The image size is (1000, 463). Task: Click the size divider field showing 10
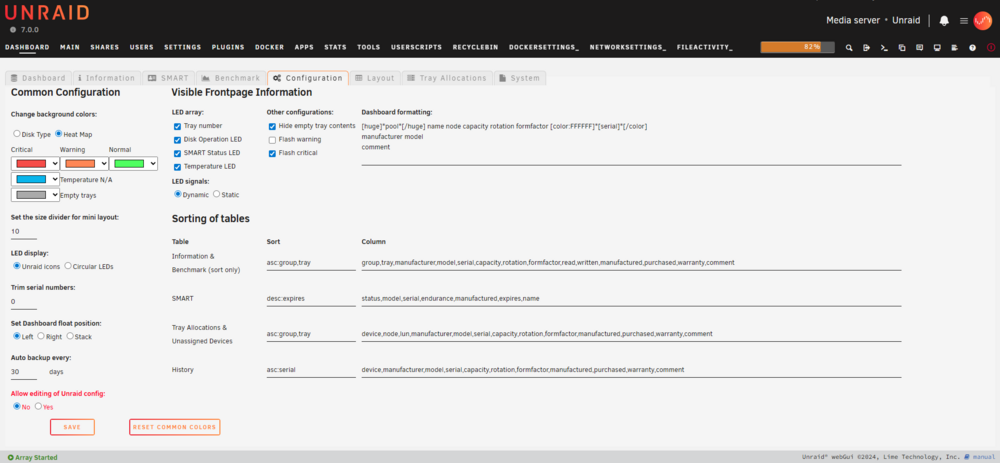tap(24, 232)
